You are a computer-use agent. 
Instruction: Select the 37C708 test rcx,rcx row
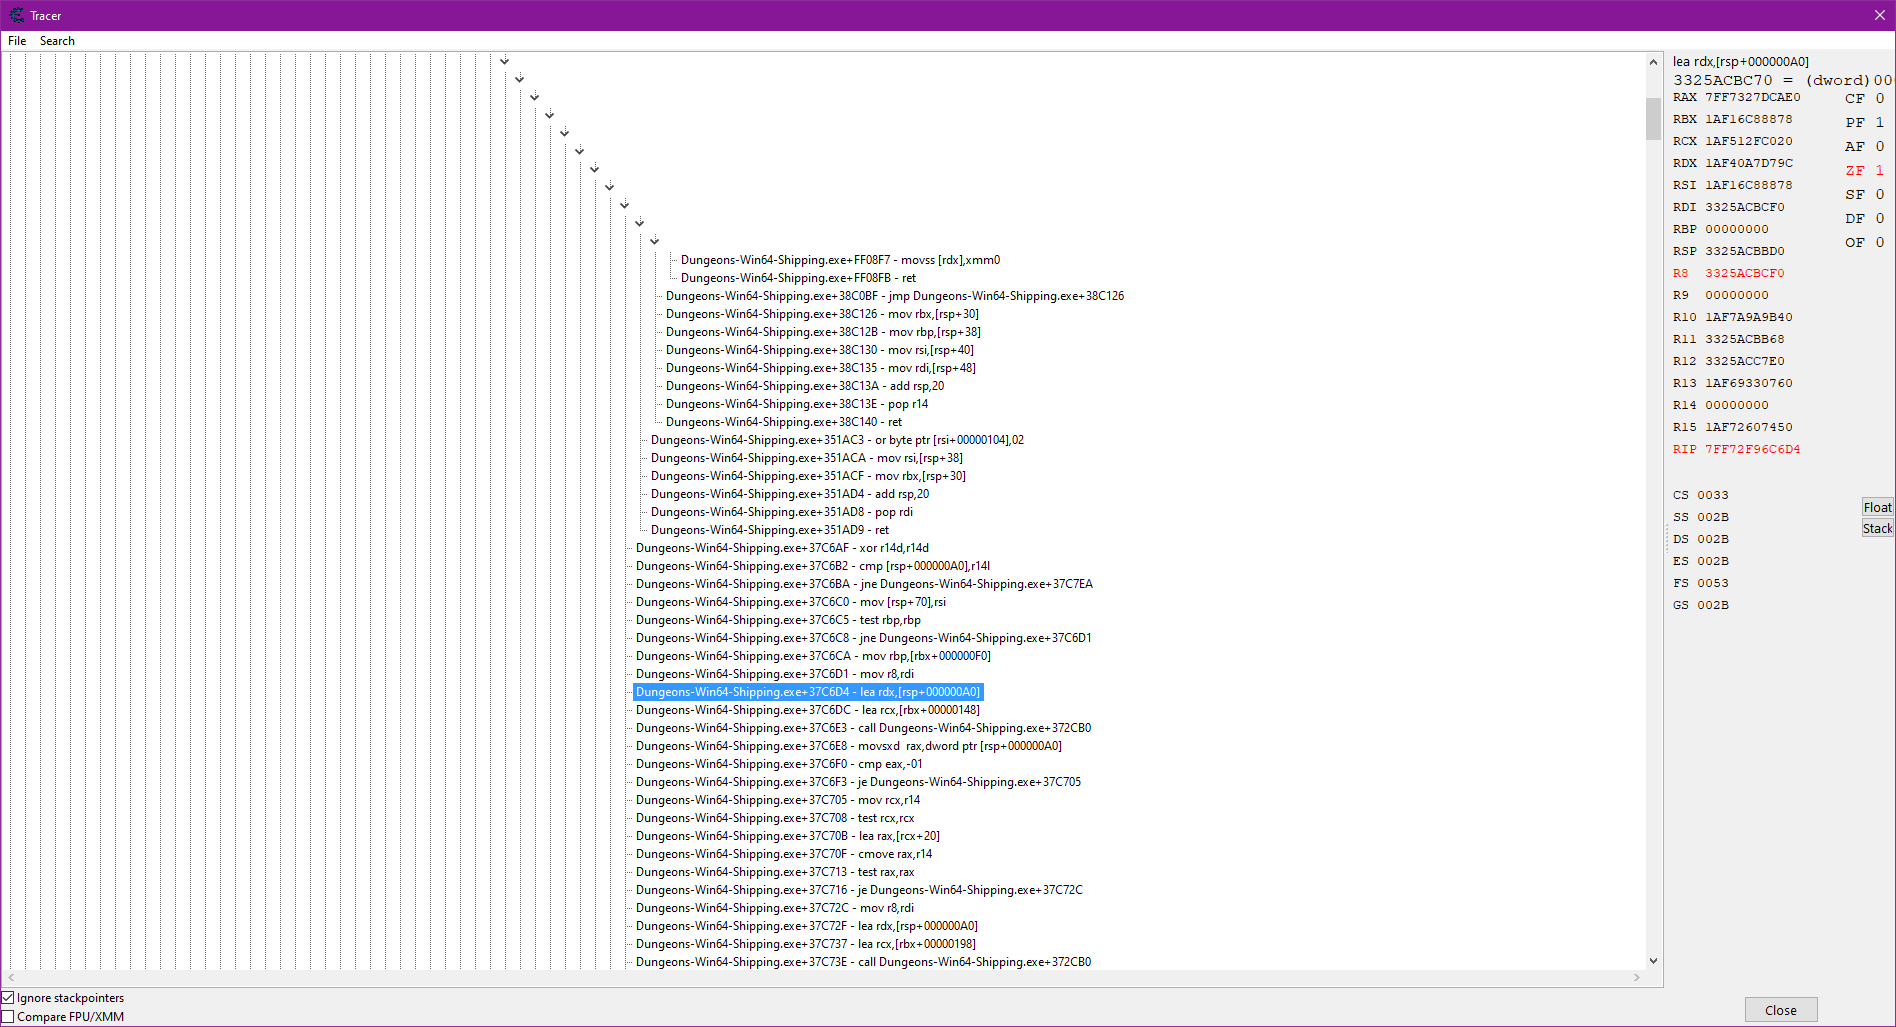point(775,818)
